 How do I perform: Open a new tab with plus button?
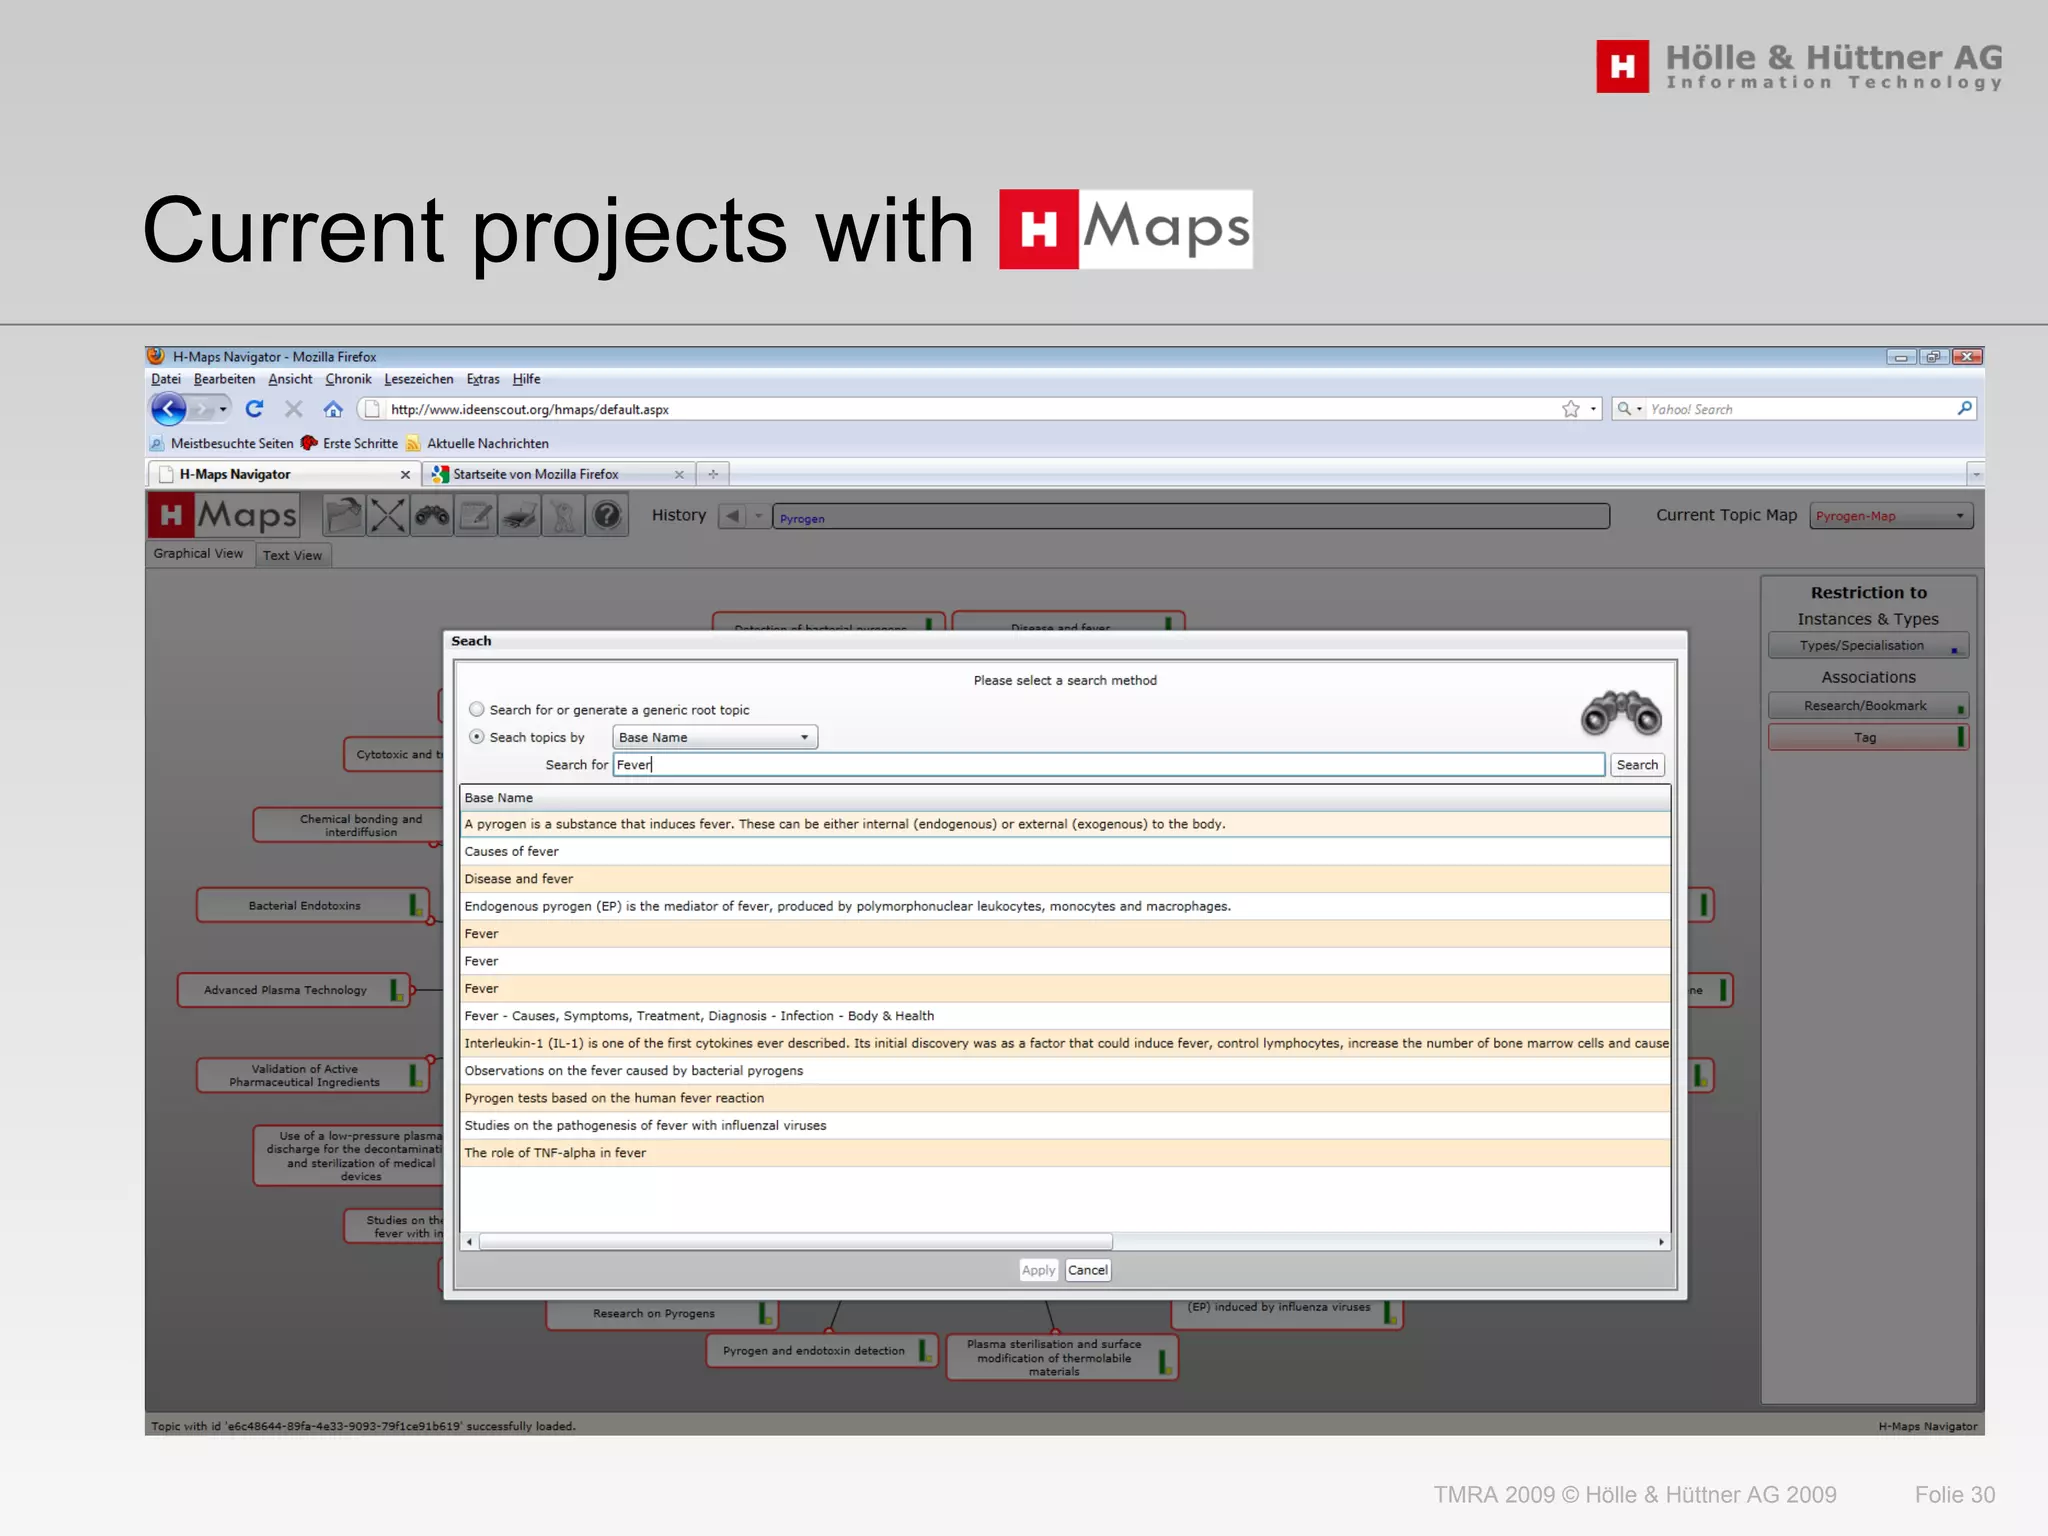[713, 474]
